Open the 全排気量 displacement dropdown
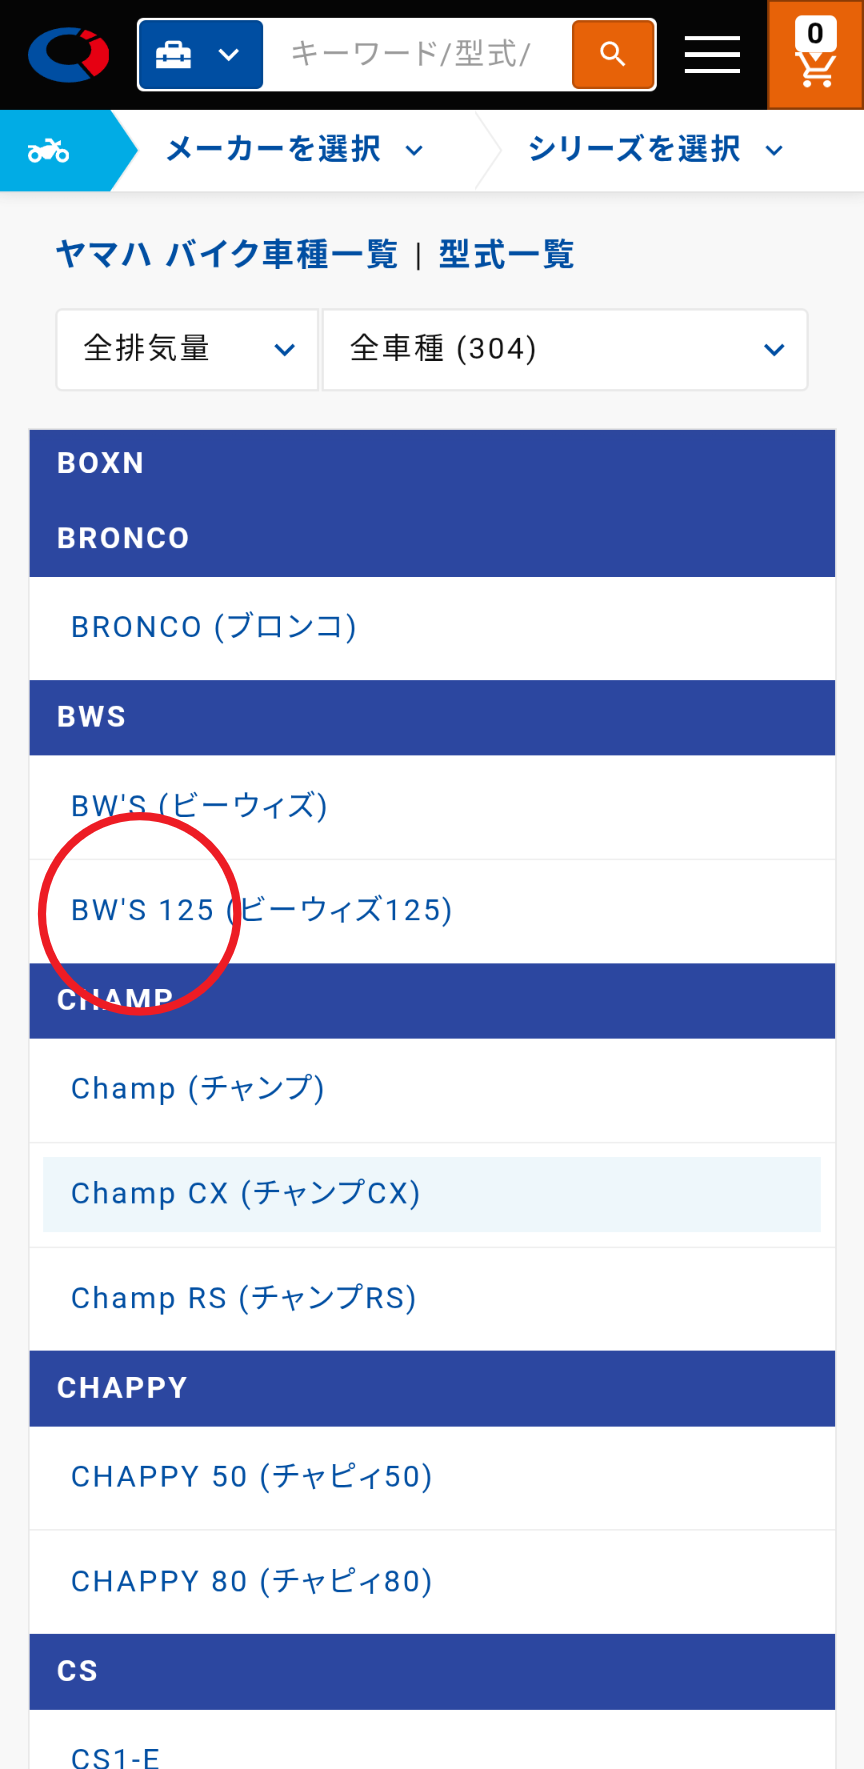 point(187,349)
